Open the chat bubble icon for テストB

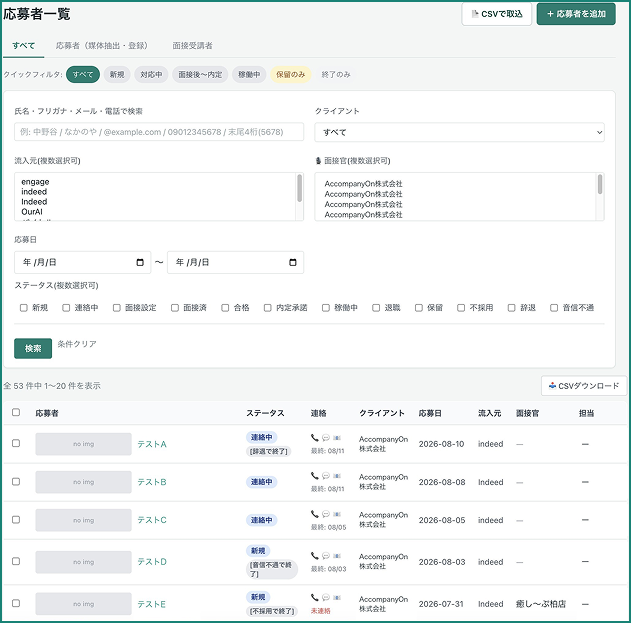326,476
